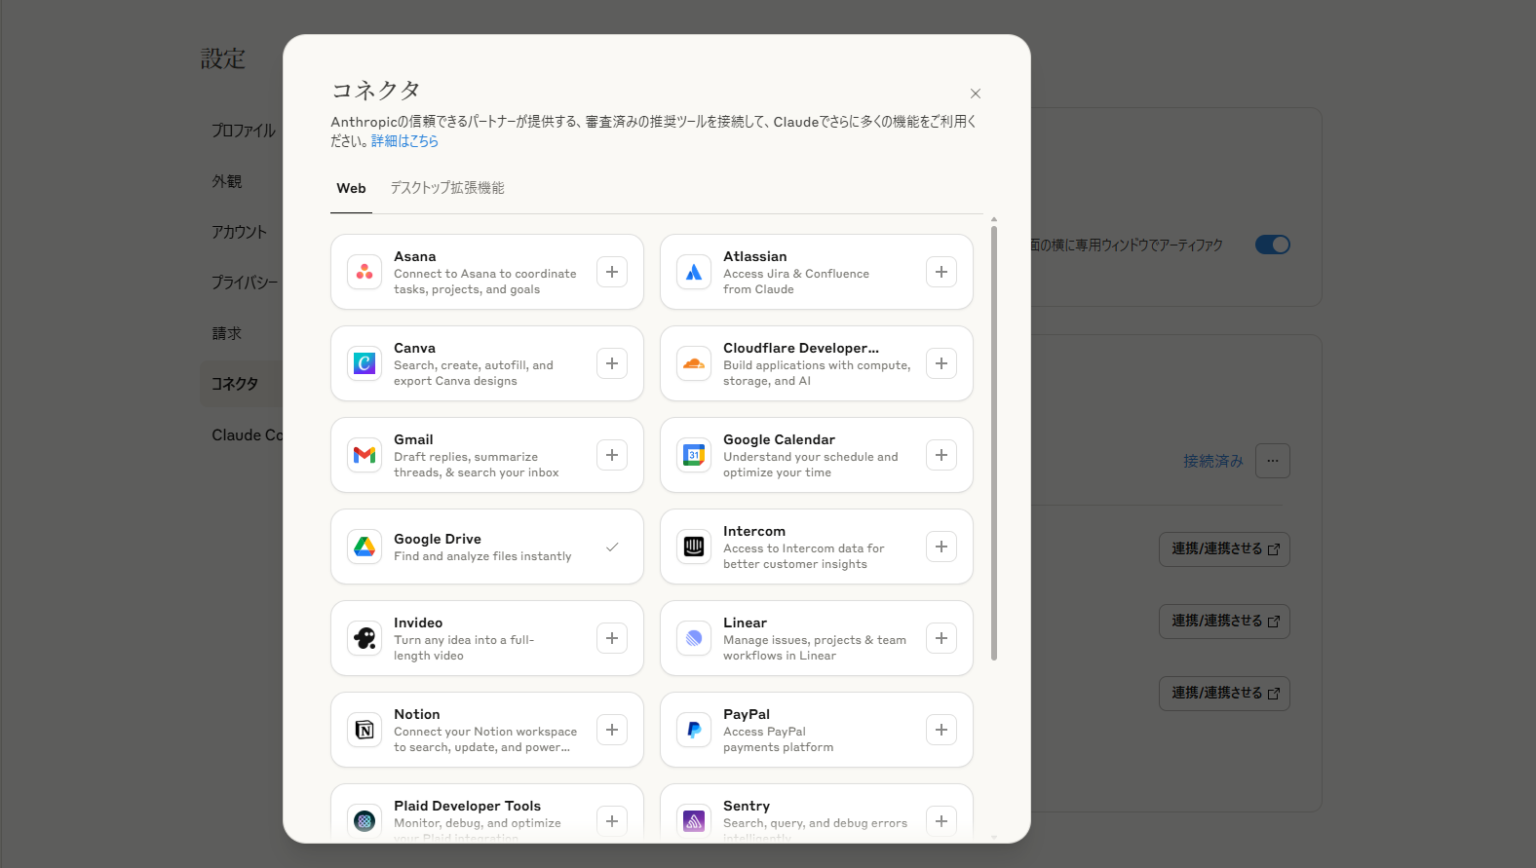Click the Gmail connector icon
The height and width of the screenshot is (868, 1536).
click(364, 455)
